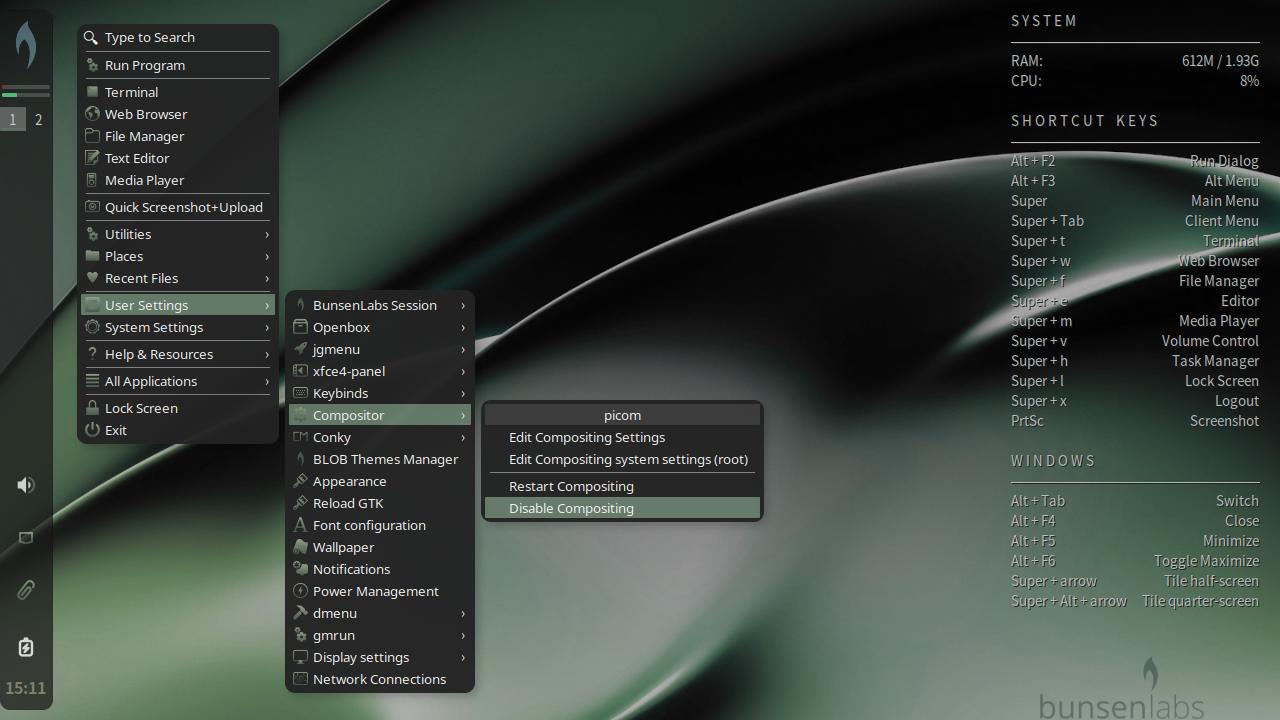Expand the Conky submenu arrow
This screenshot has height=720, width=1280.
[x=463, y=437]
